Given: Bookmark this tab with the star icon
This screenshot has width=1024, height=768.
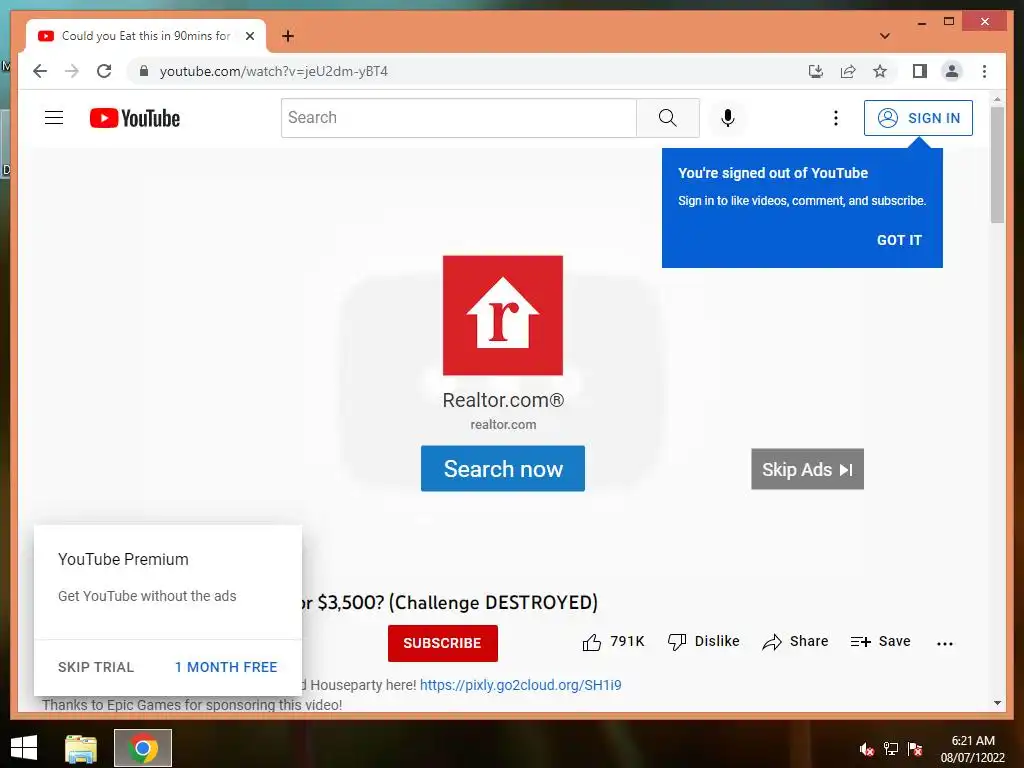Looking at the screenshot, I should (880, 71).
